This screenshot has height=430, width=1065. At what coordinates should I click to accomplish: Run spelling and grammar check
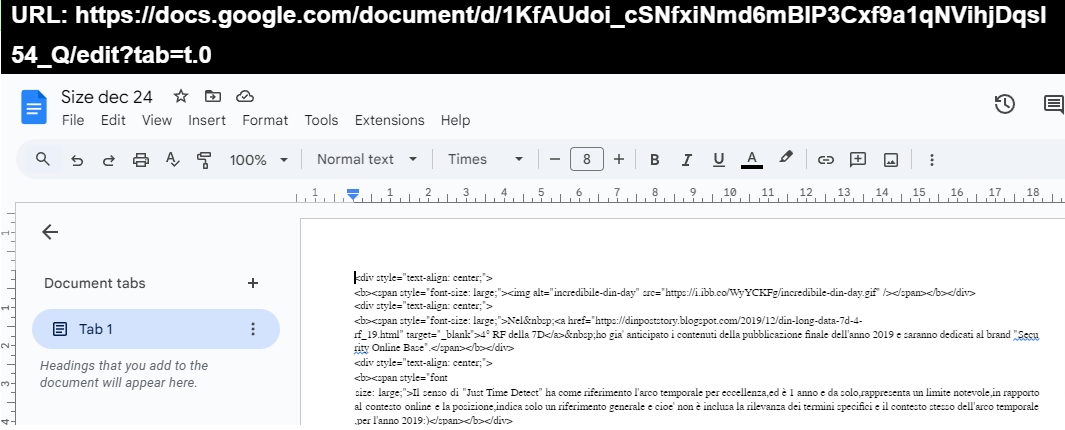pos(173,160)
